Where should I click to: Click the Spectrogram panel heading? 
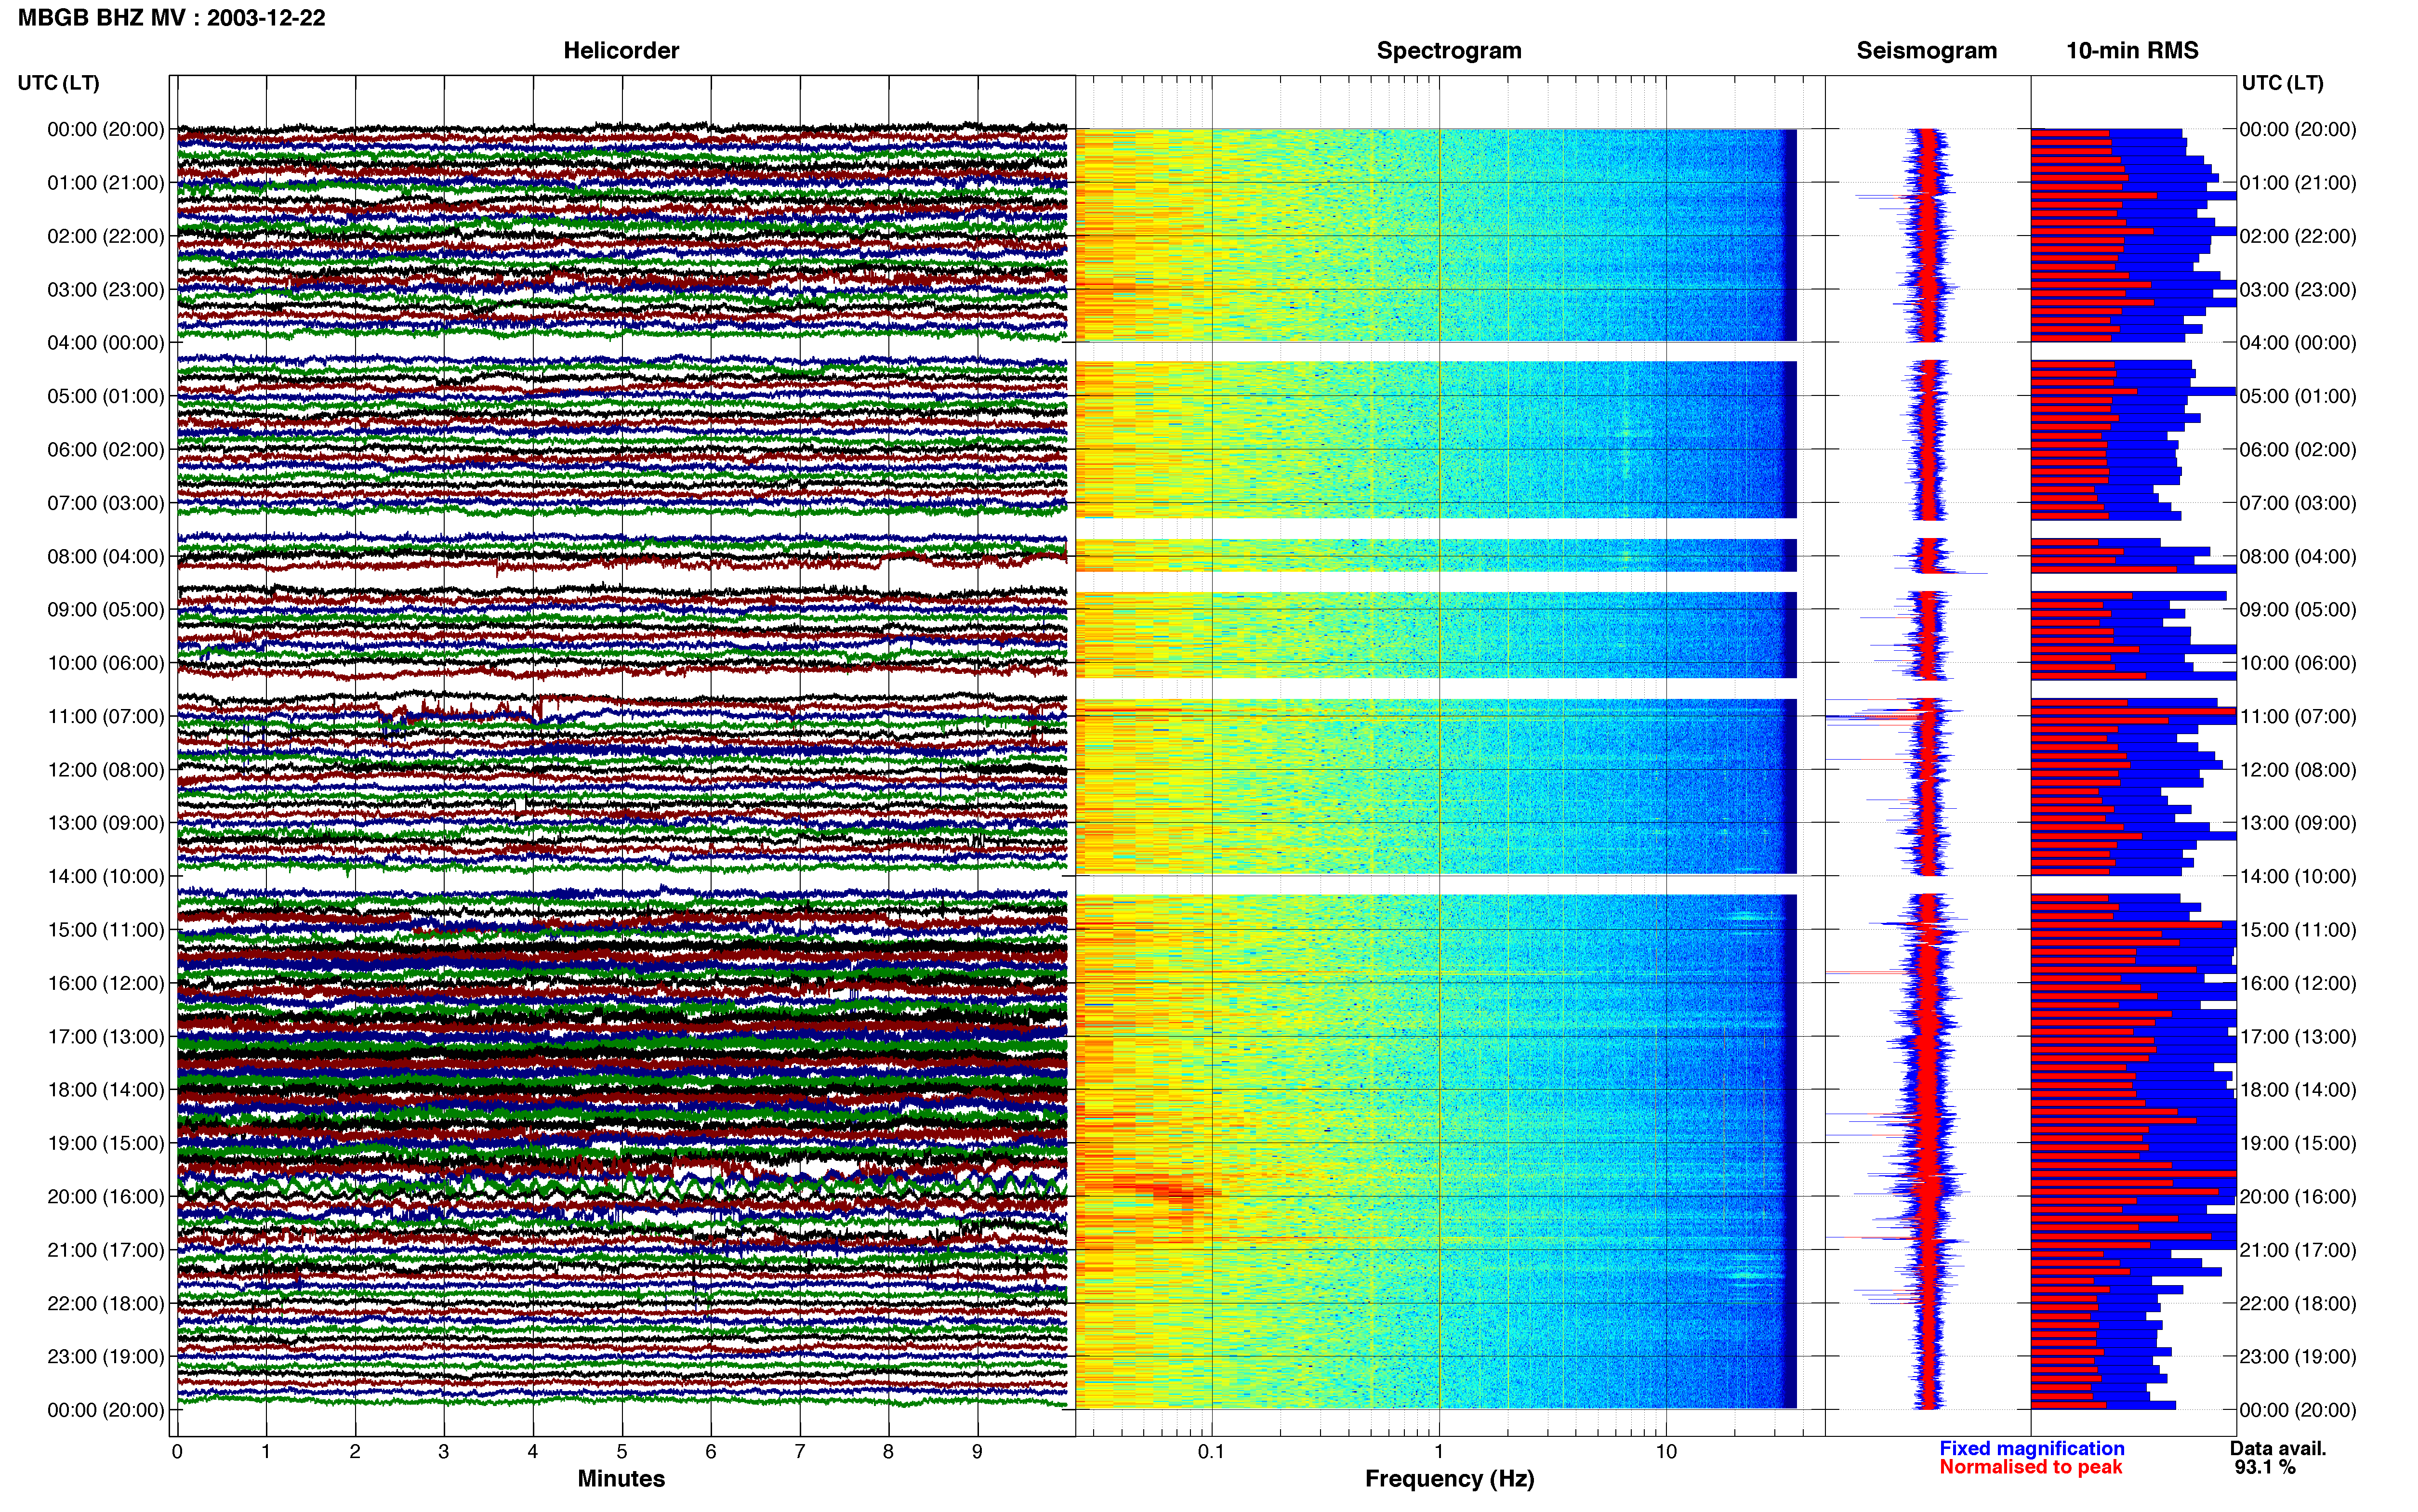click(1449, 51)
